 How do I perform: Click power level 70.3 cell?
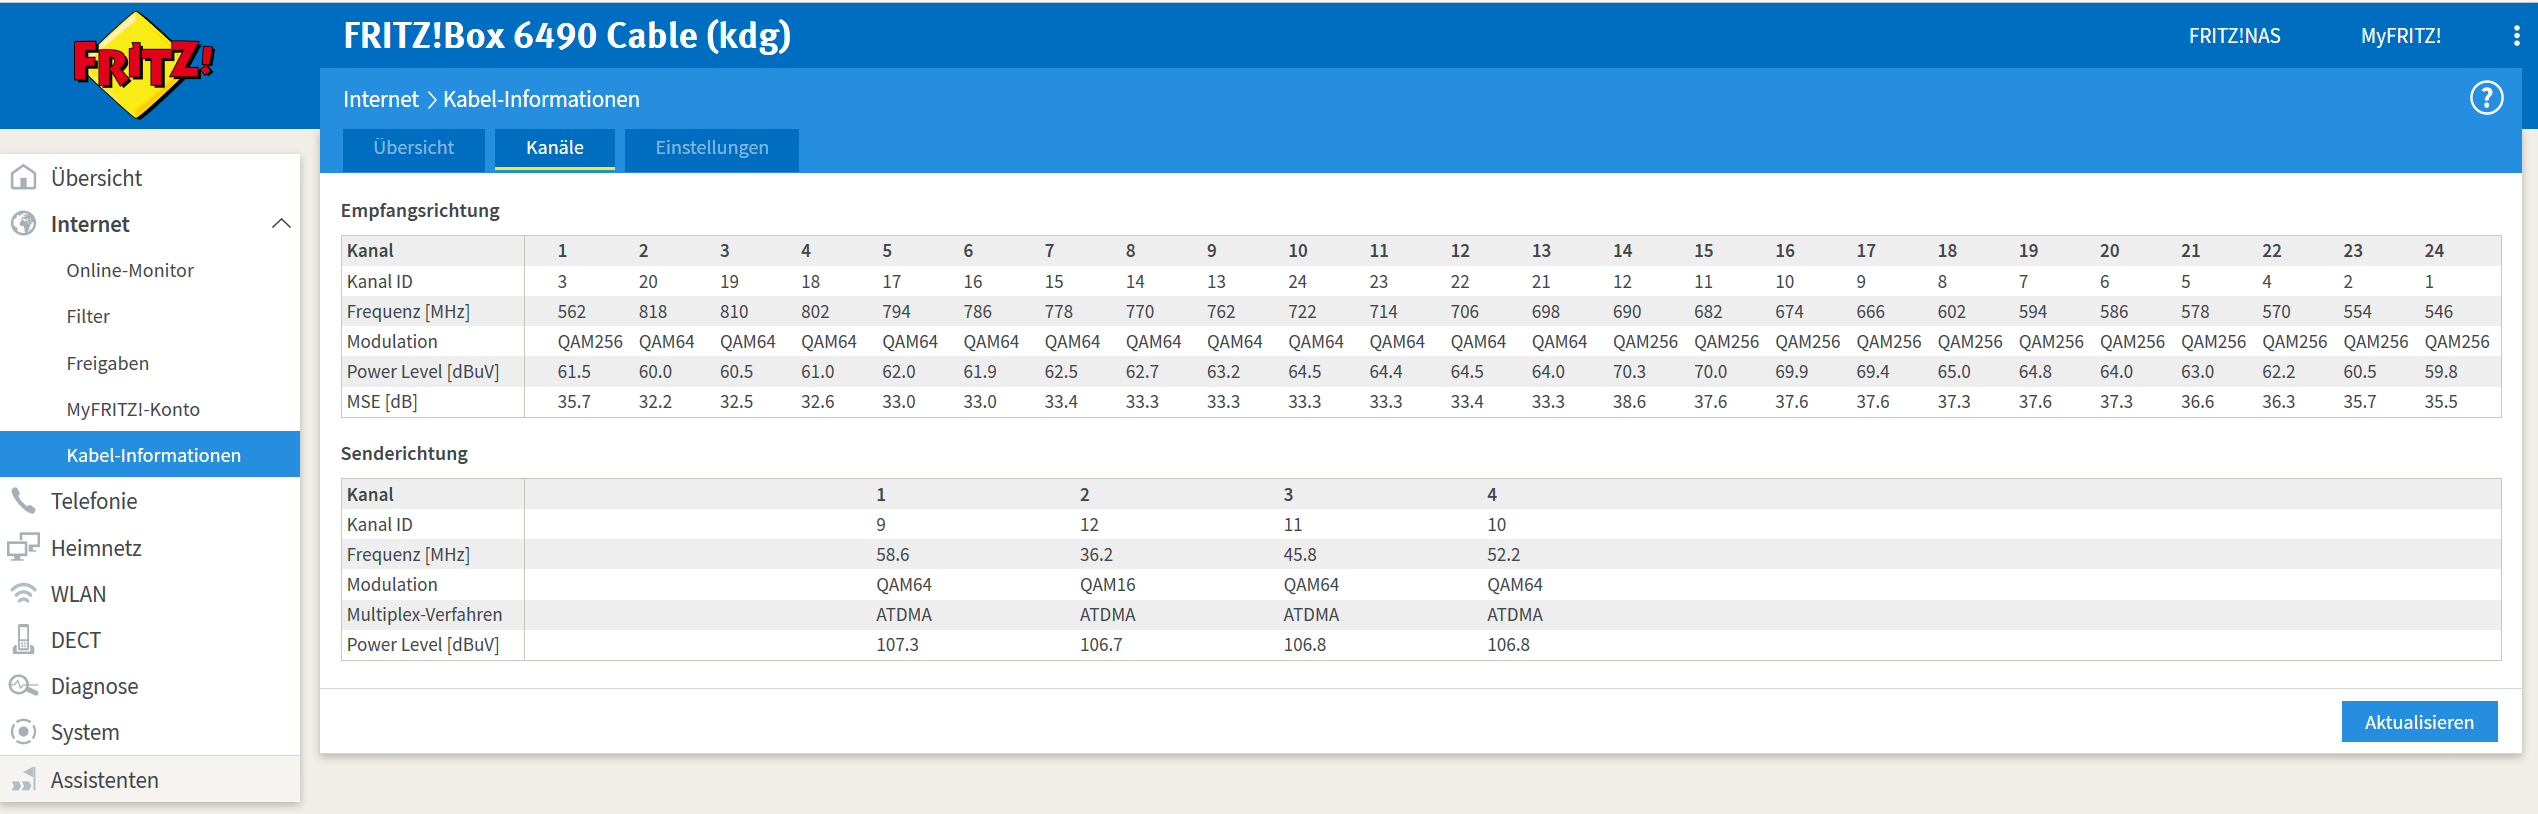(x=1629, y=371)
